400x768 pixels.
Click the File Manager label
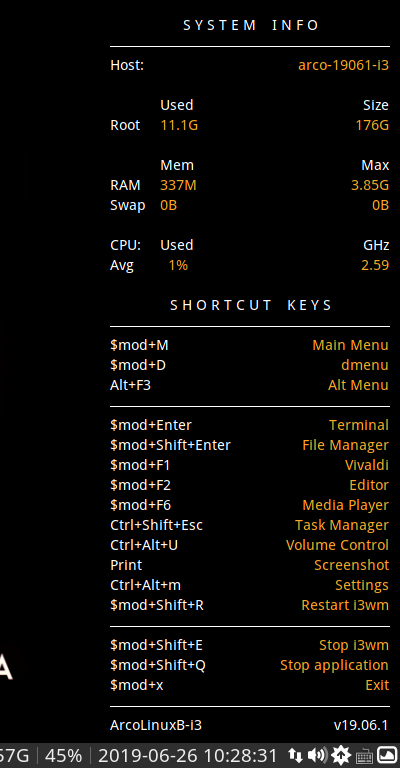346,445
